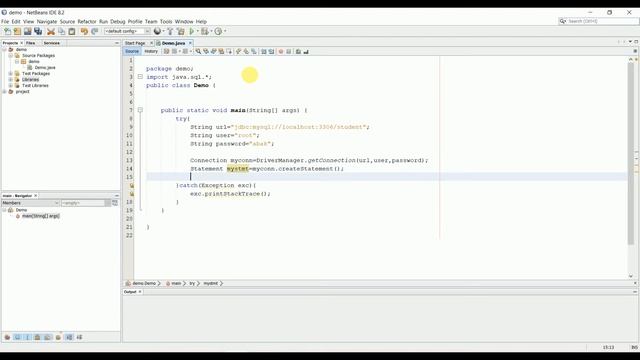Open the Window menu

184,21
